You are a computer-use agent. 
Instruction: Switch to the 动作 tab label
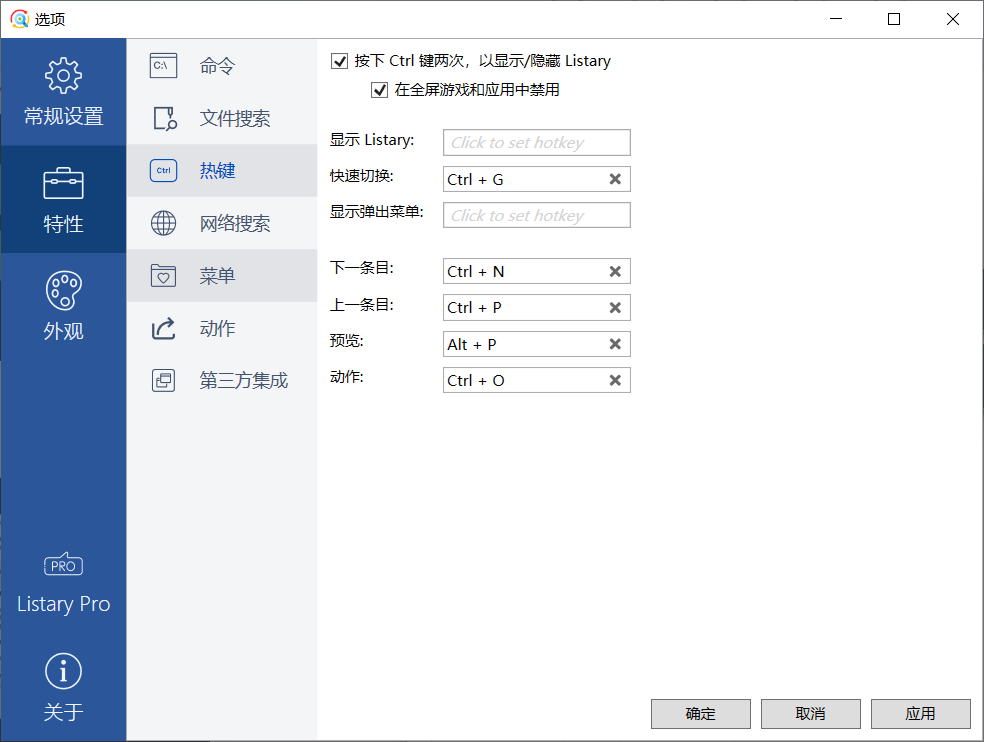217,328
